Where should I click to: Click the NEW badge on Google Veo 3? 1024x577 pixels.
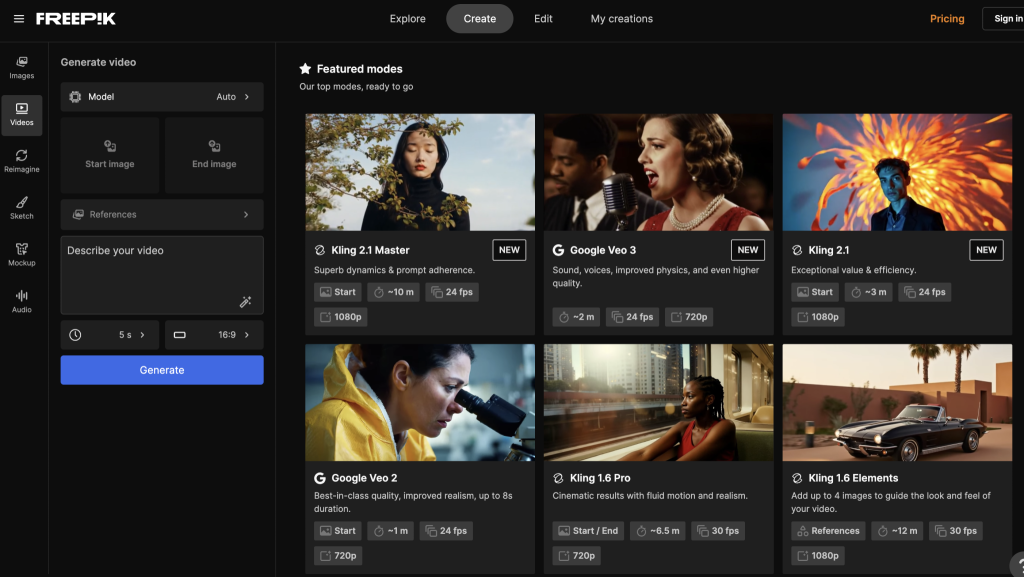pos(748,250)
